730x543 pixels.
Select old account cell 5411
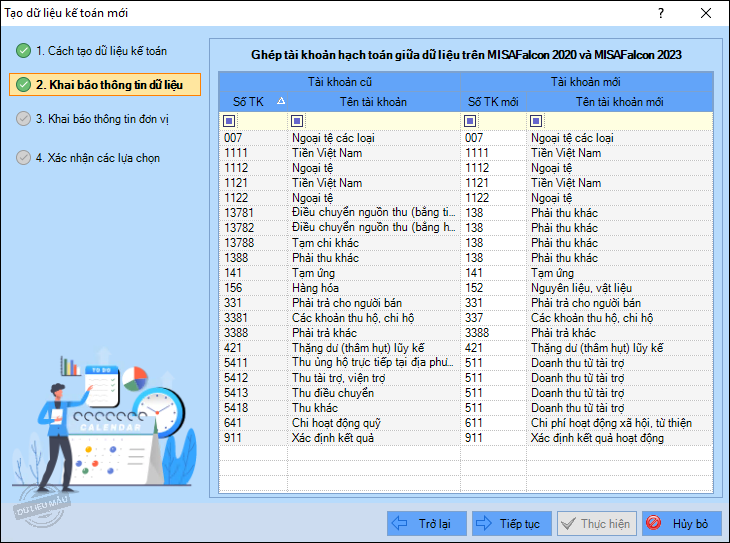pyautogui.click(x=253, y=363)
